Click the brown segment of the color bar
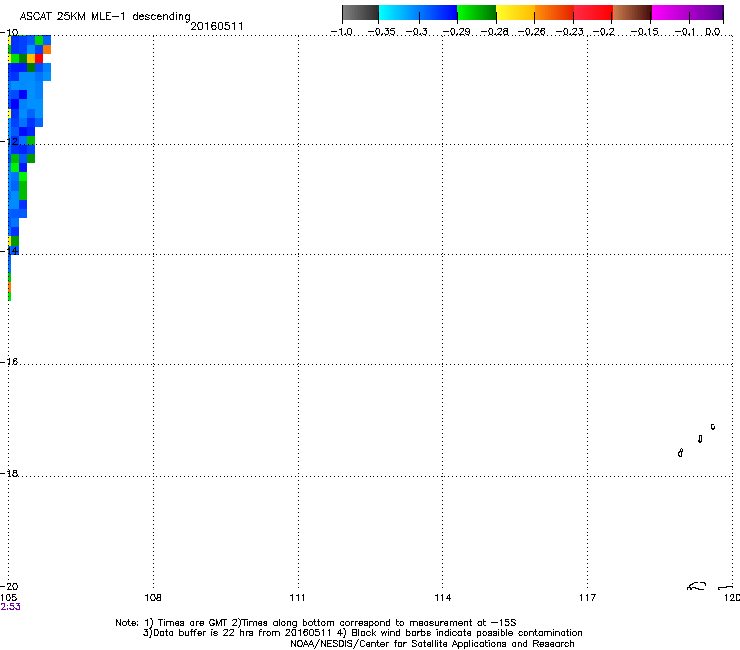 (x=632, y=12)
